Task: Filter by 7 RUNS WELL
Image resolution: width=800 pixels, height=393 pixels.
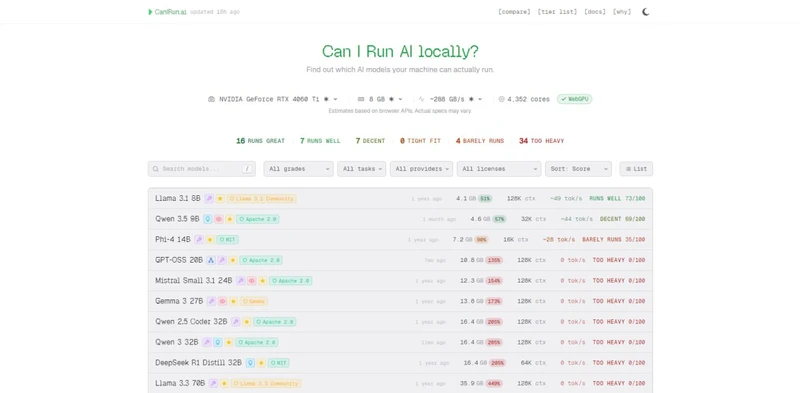Action: point(320,141)
